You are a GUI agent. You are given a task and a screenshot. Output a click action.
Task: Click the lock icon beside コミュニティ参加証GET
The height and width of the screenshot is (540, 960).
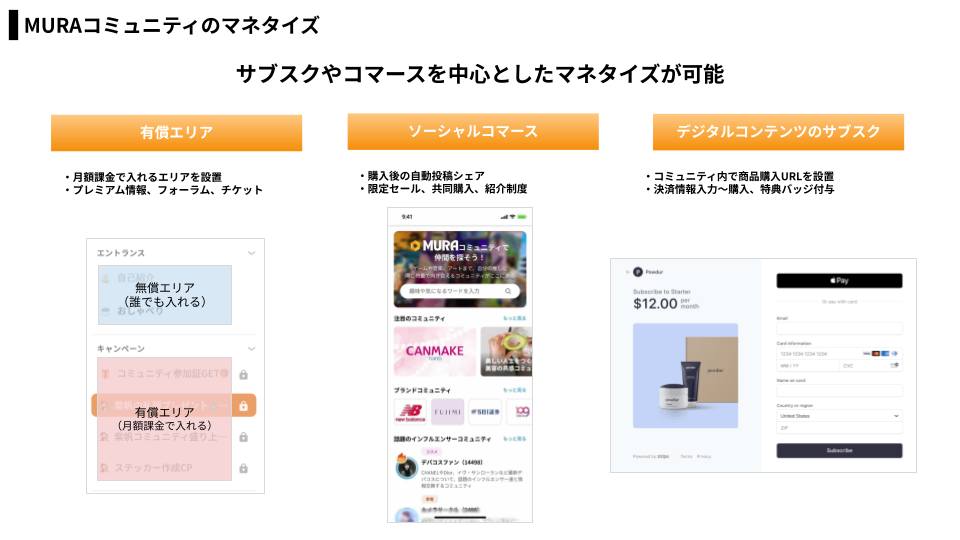coord(243,375)
